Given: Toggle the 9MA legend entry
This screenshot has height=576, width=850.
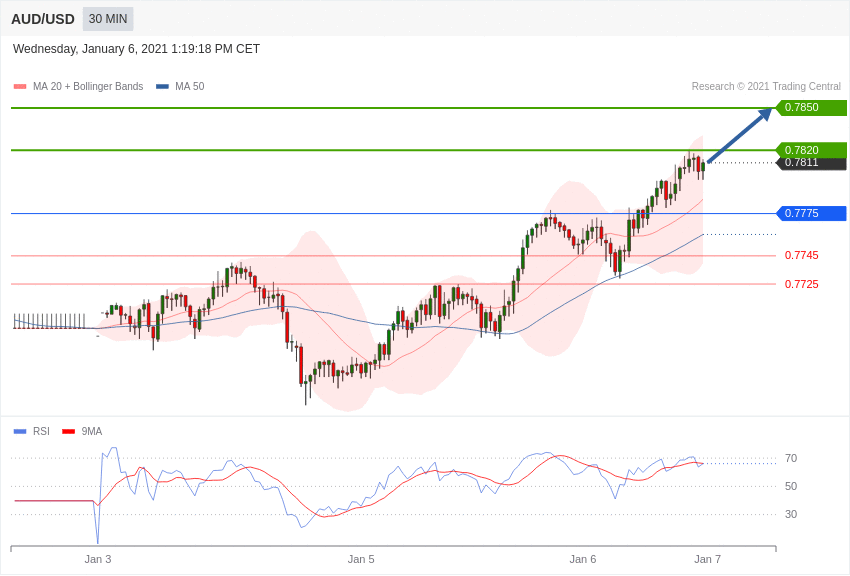Looking at the screenshot, I should (82, 431).
